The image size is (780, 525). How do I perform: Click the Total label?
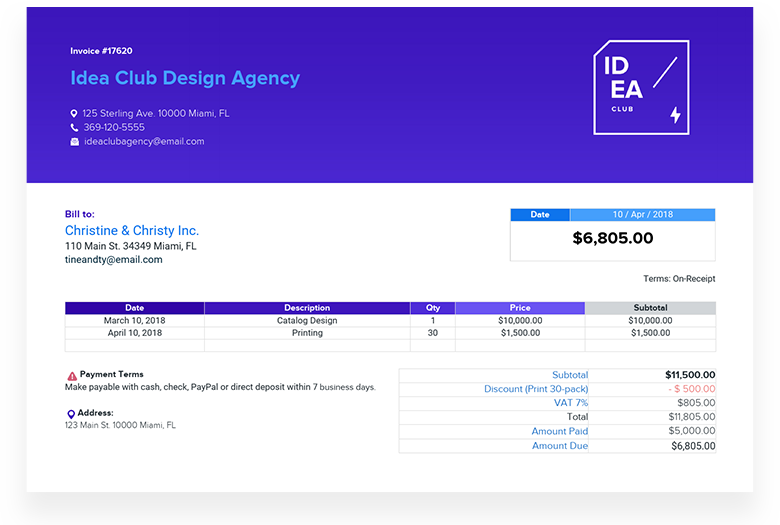[577, 417]
